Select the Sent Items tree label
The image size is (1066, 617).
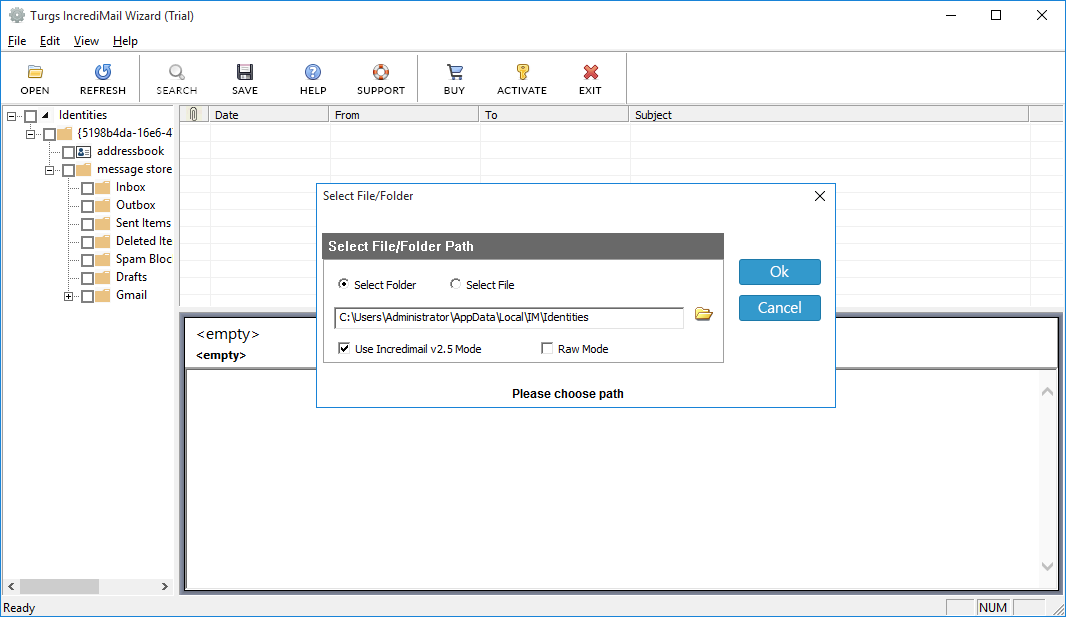pyautogui.click(x=143, y=223)
